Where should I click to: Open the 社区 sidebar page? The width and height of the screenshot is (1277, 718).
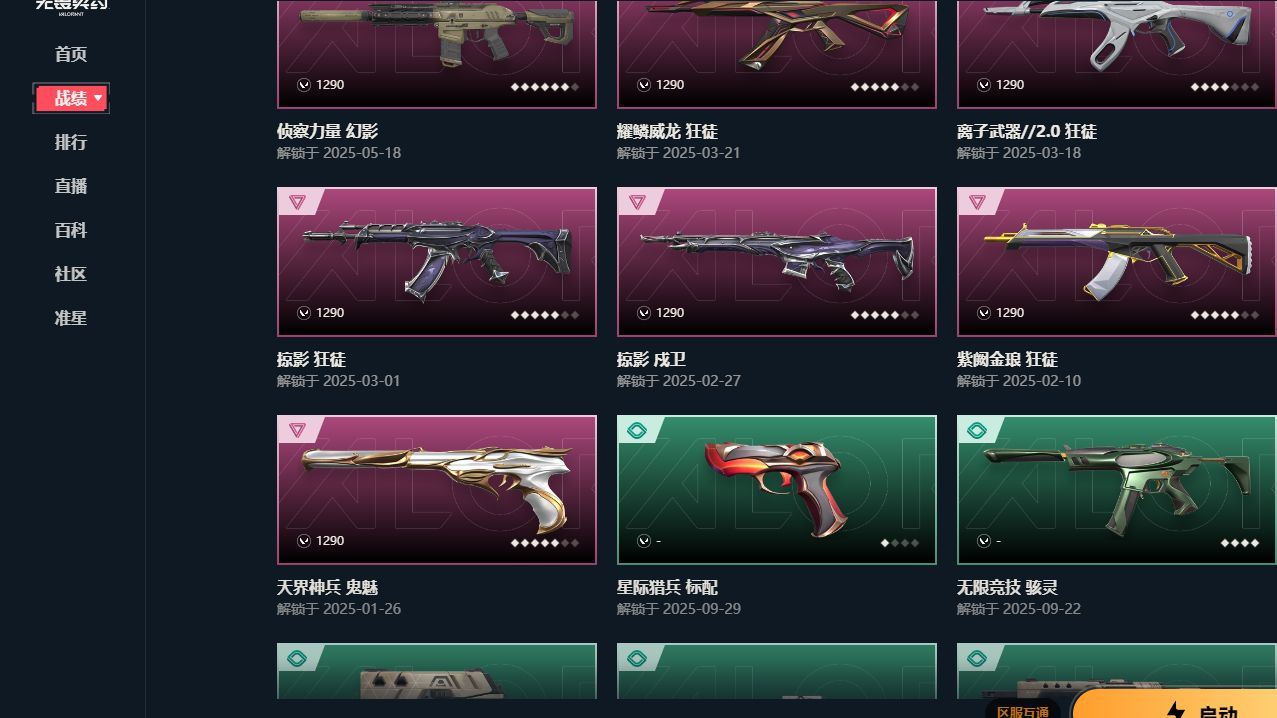71,274
